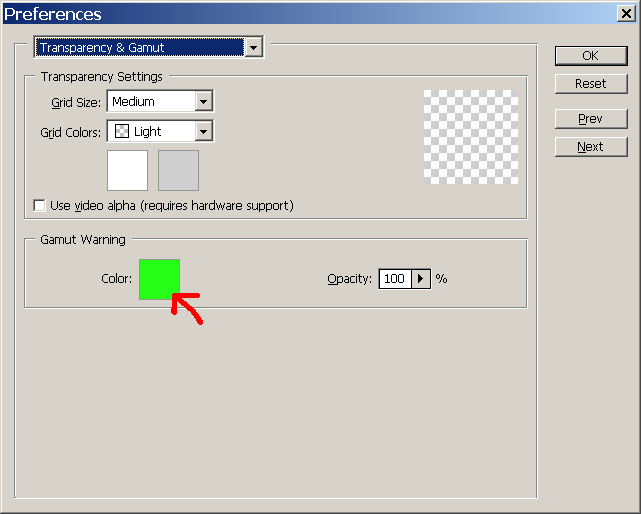641x514 pixels.
Task: Click the checkerboard icon beside Light
Action: point(122,131)
